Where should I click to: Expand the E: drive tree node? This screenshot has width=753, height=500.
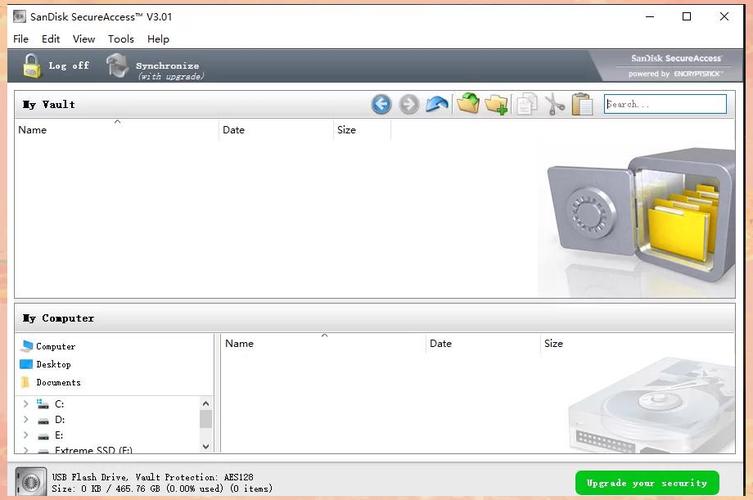[x=26, y=436]
